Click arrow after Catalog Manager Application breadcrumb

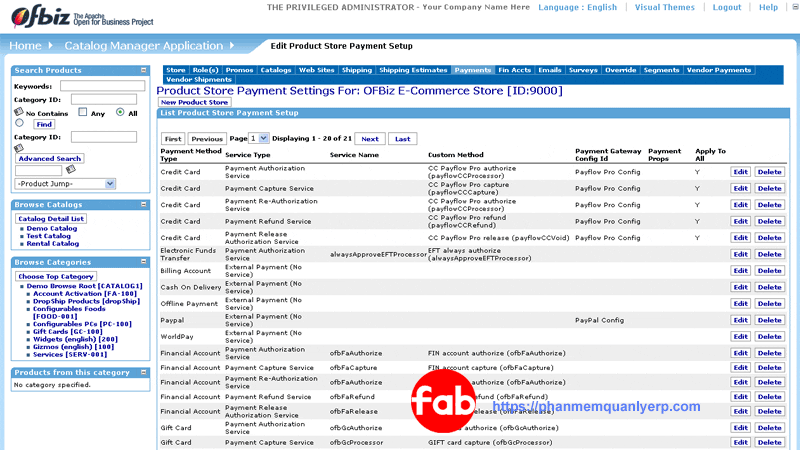click(232, 45)
